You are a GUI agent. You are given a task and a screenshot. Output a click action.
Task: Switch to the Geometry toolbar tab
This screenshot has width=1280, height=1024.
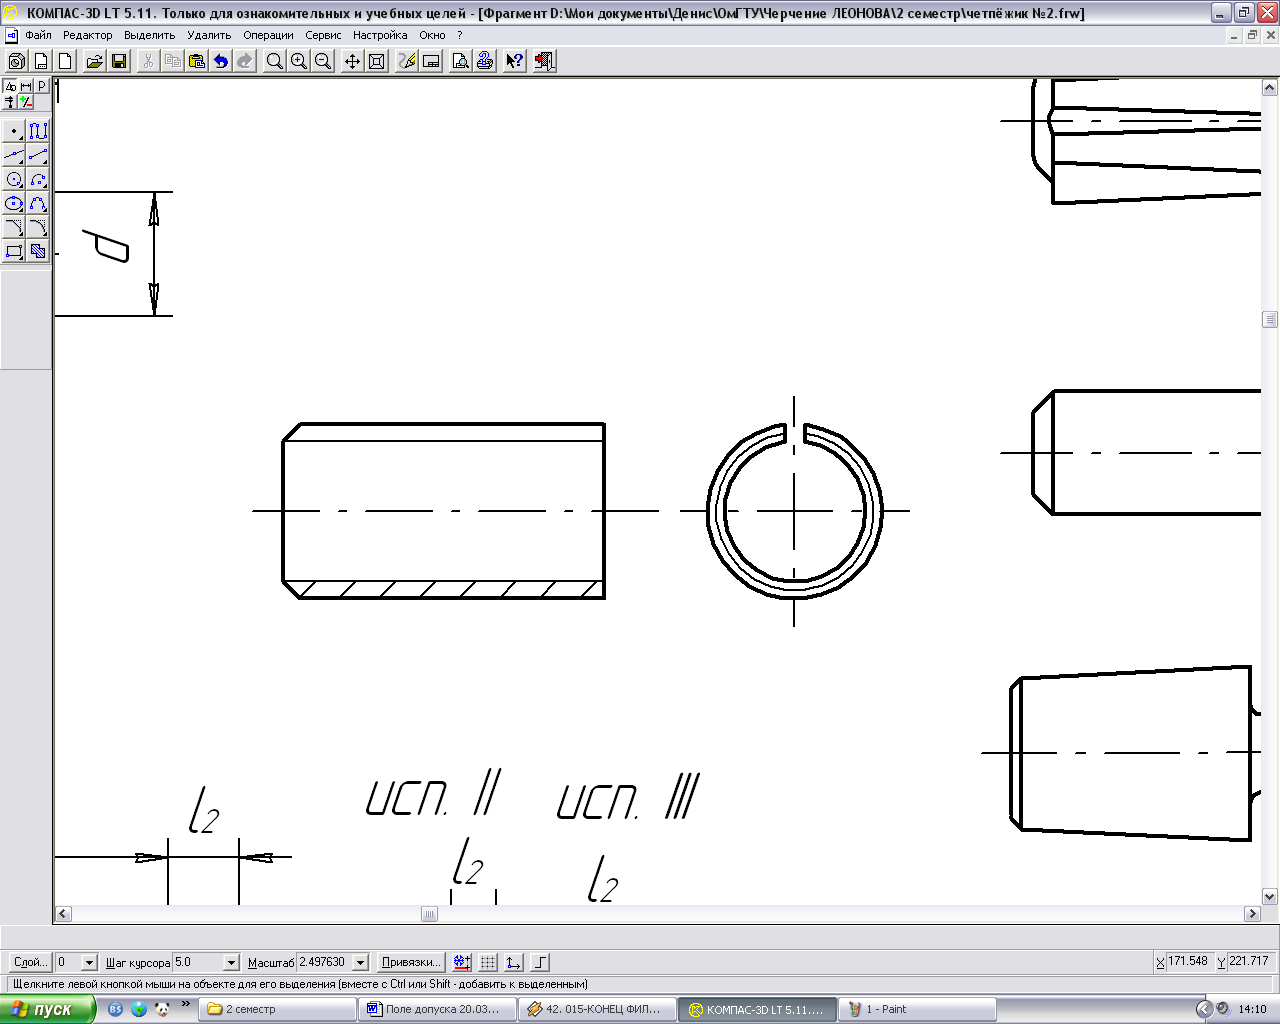tap(11, 86)
